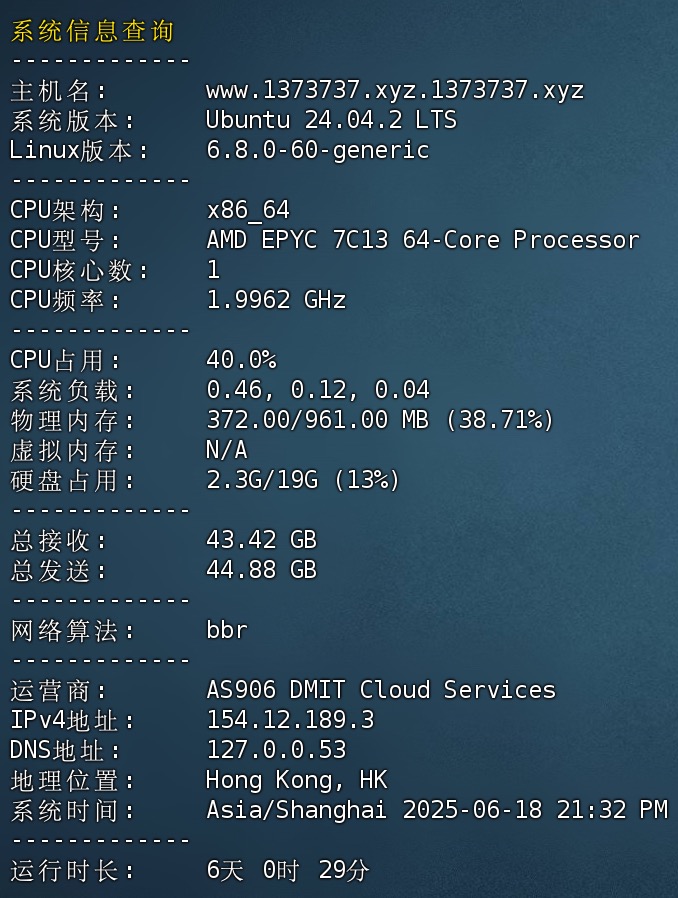The height and width of the screenshot is (898, 678).
Task: Click location Hong Kong, HK
Action: [x=297, y=780]
